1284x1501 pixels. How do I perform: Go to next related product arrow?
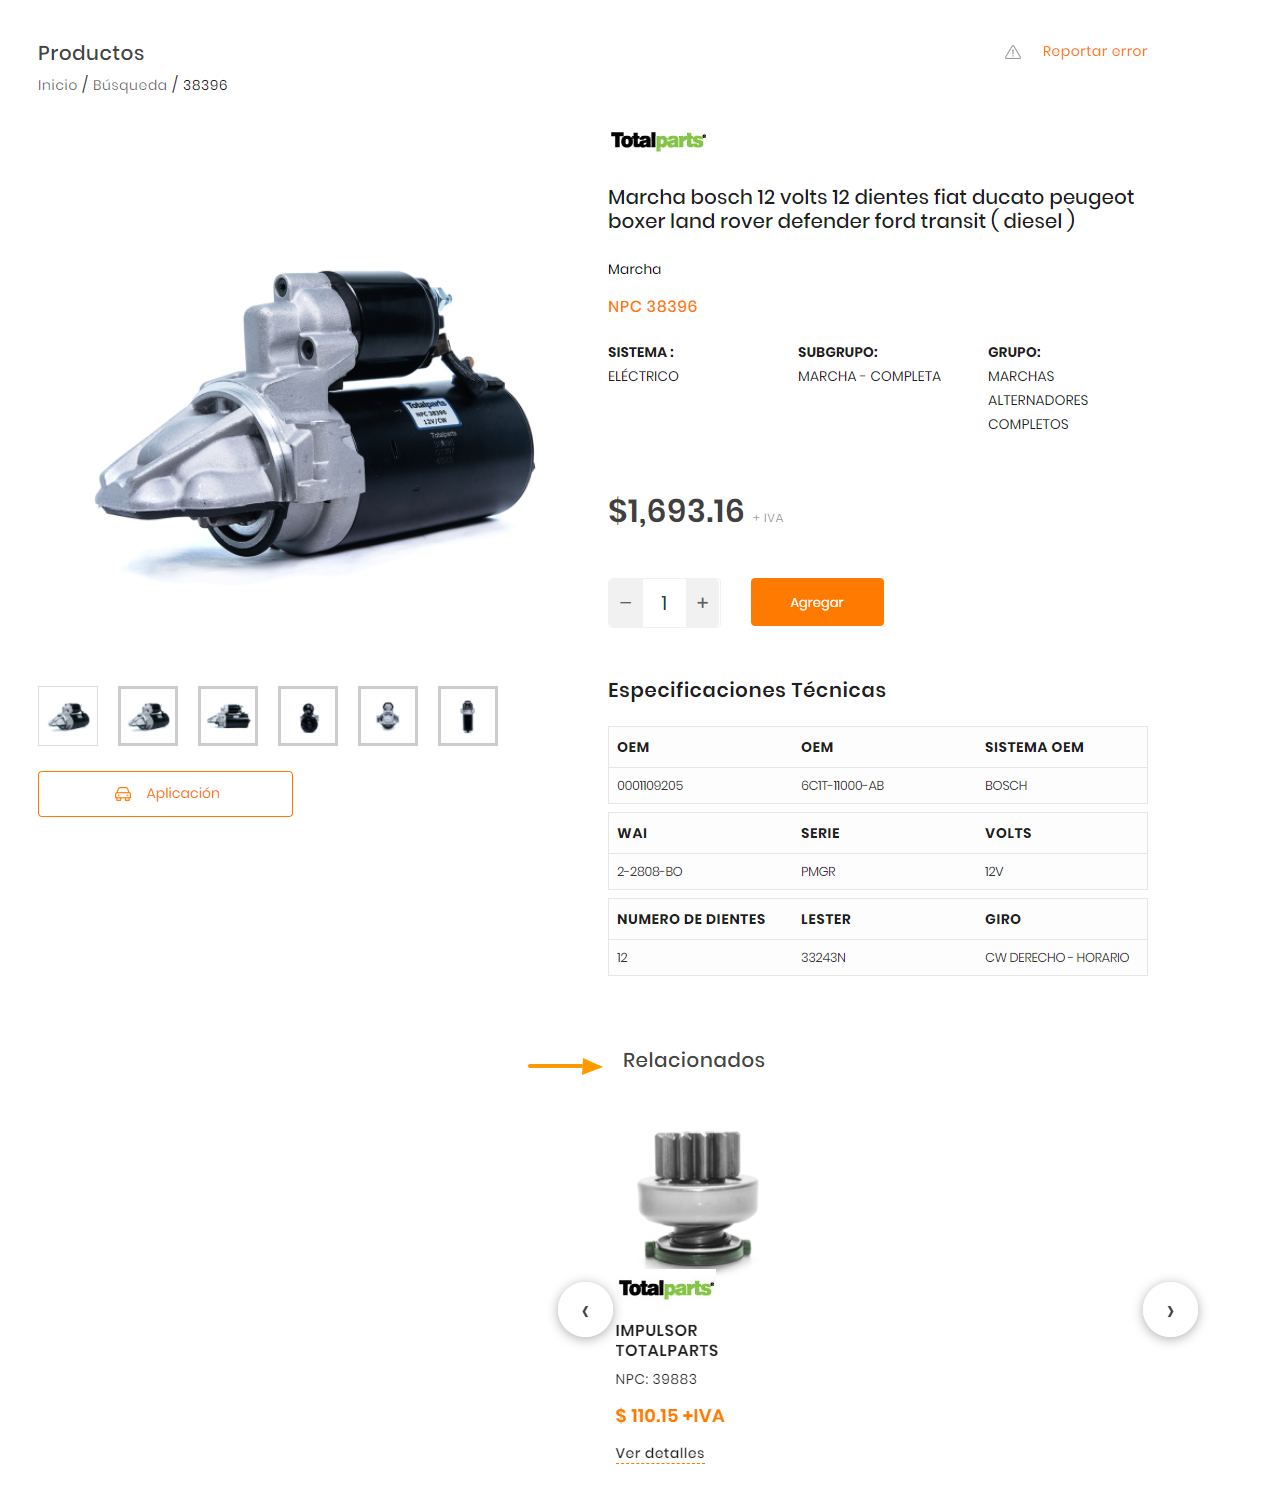pos(1170,1309)
